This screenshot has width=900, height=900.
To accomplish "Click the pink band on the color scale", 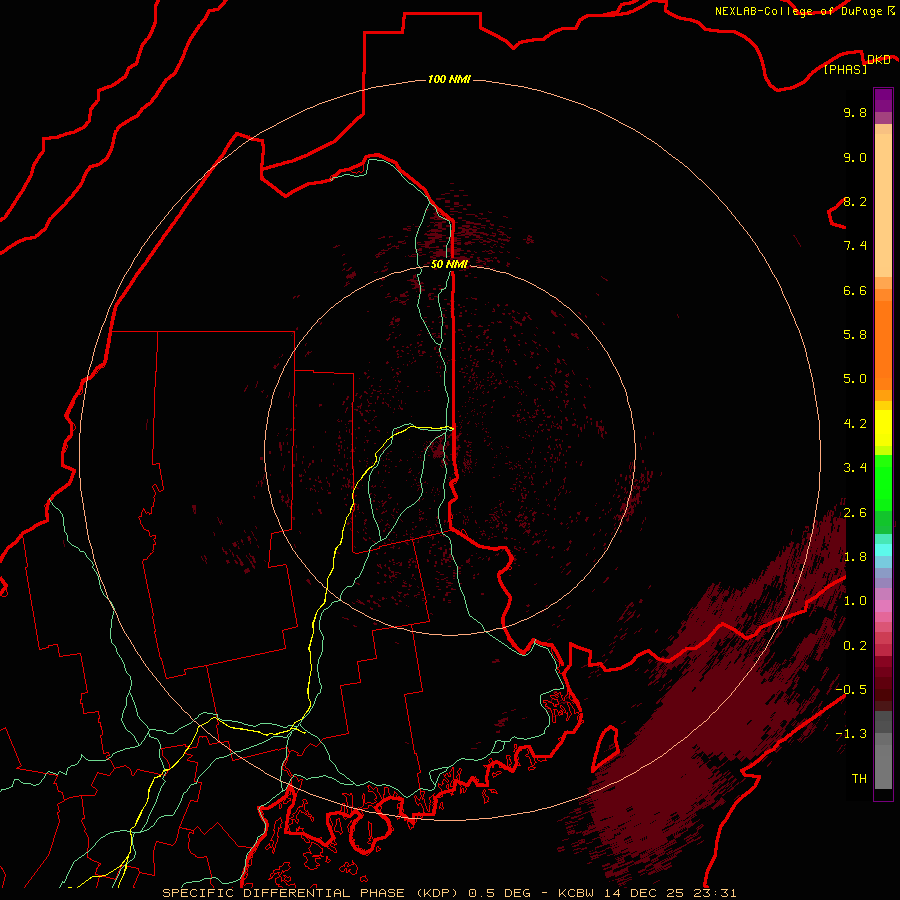I will (x=883, y=606).
